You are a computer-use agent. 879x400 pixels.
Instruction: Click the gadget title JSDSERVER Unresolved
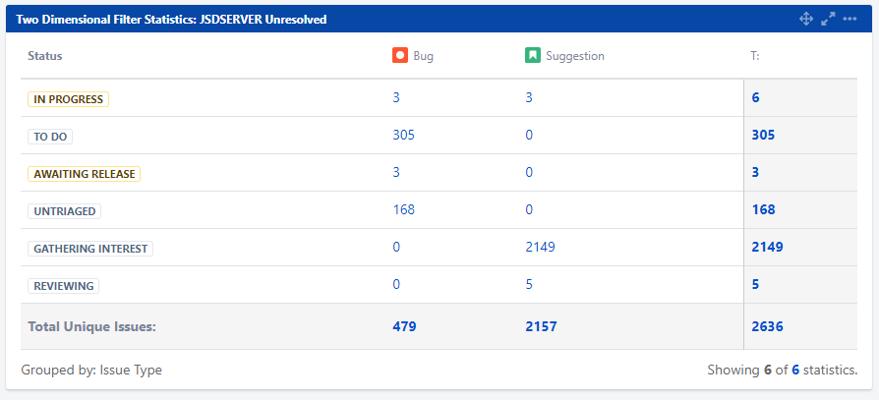click(172, 20)
